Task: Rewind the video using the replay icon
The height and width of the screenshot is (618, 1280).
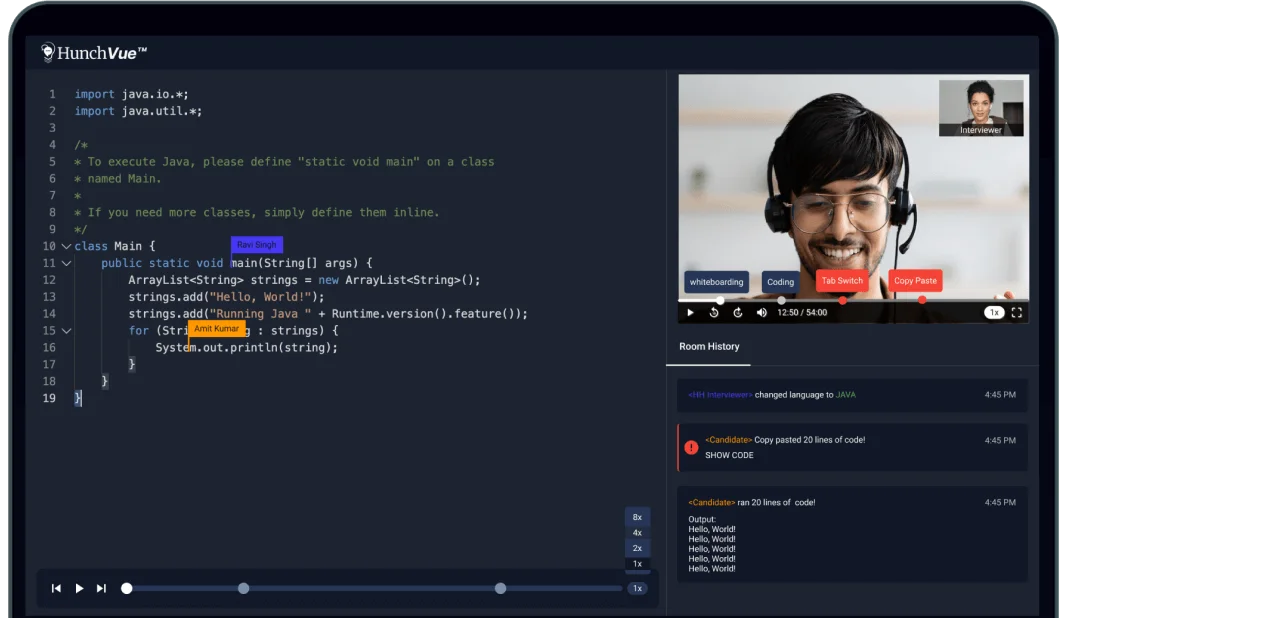Action: (714, 313)
